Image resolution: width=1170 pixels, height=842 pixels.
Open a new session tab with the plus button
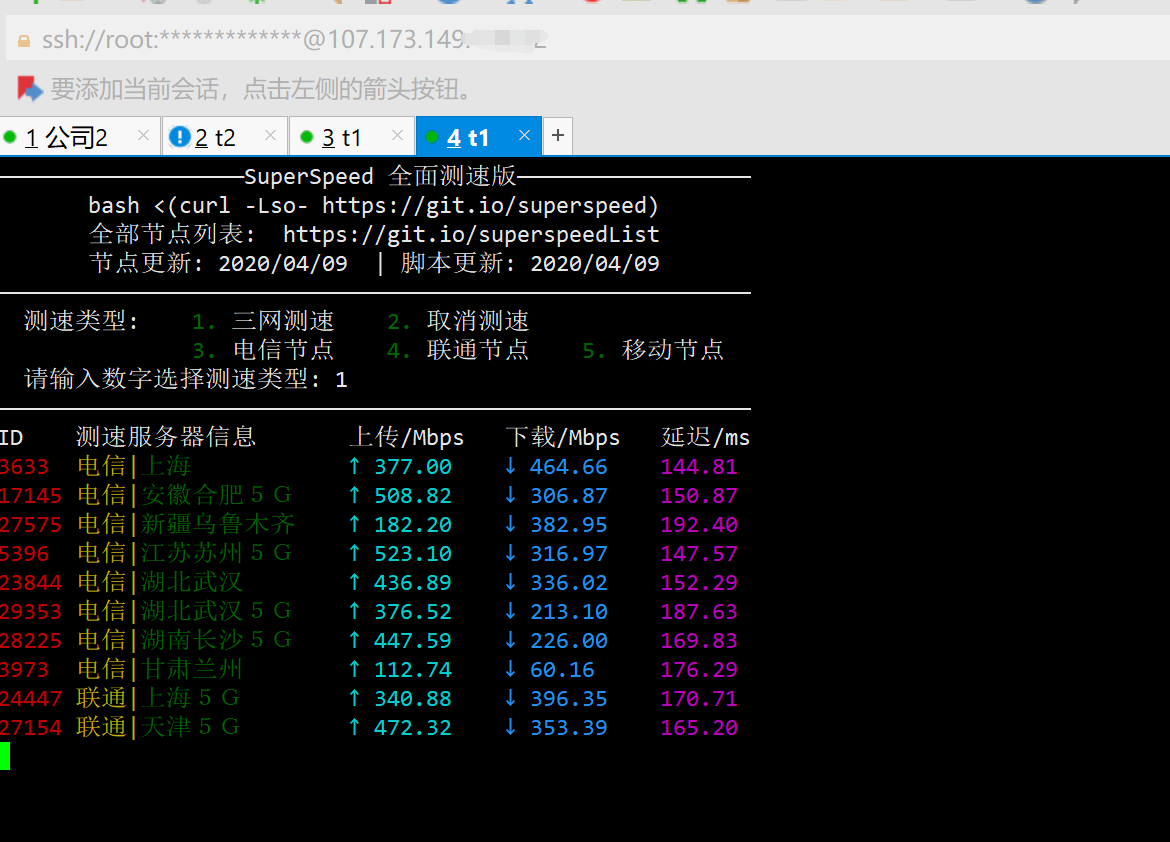557,136
